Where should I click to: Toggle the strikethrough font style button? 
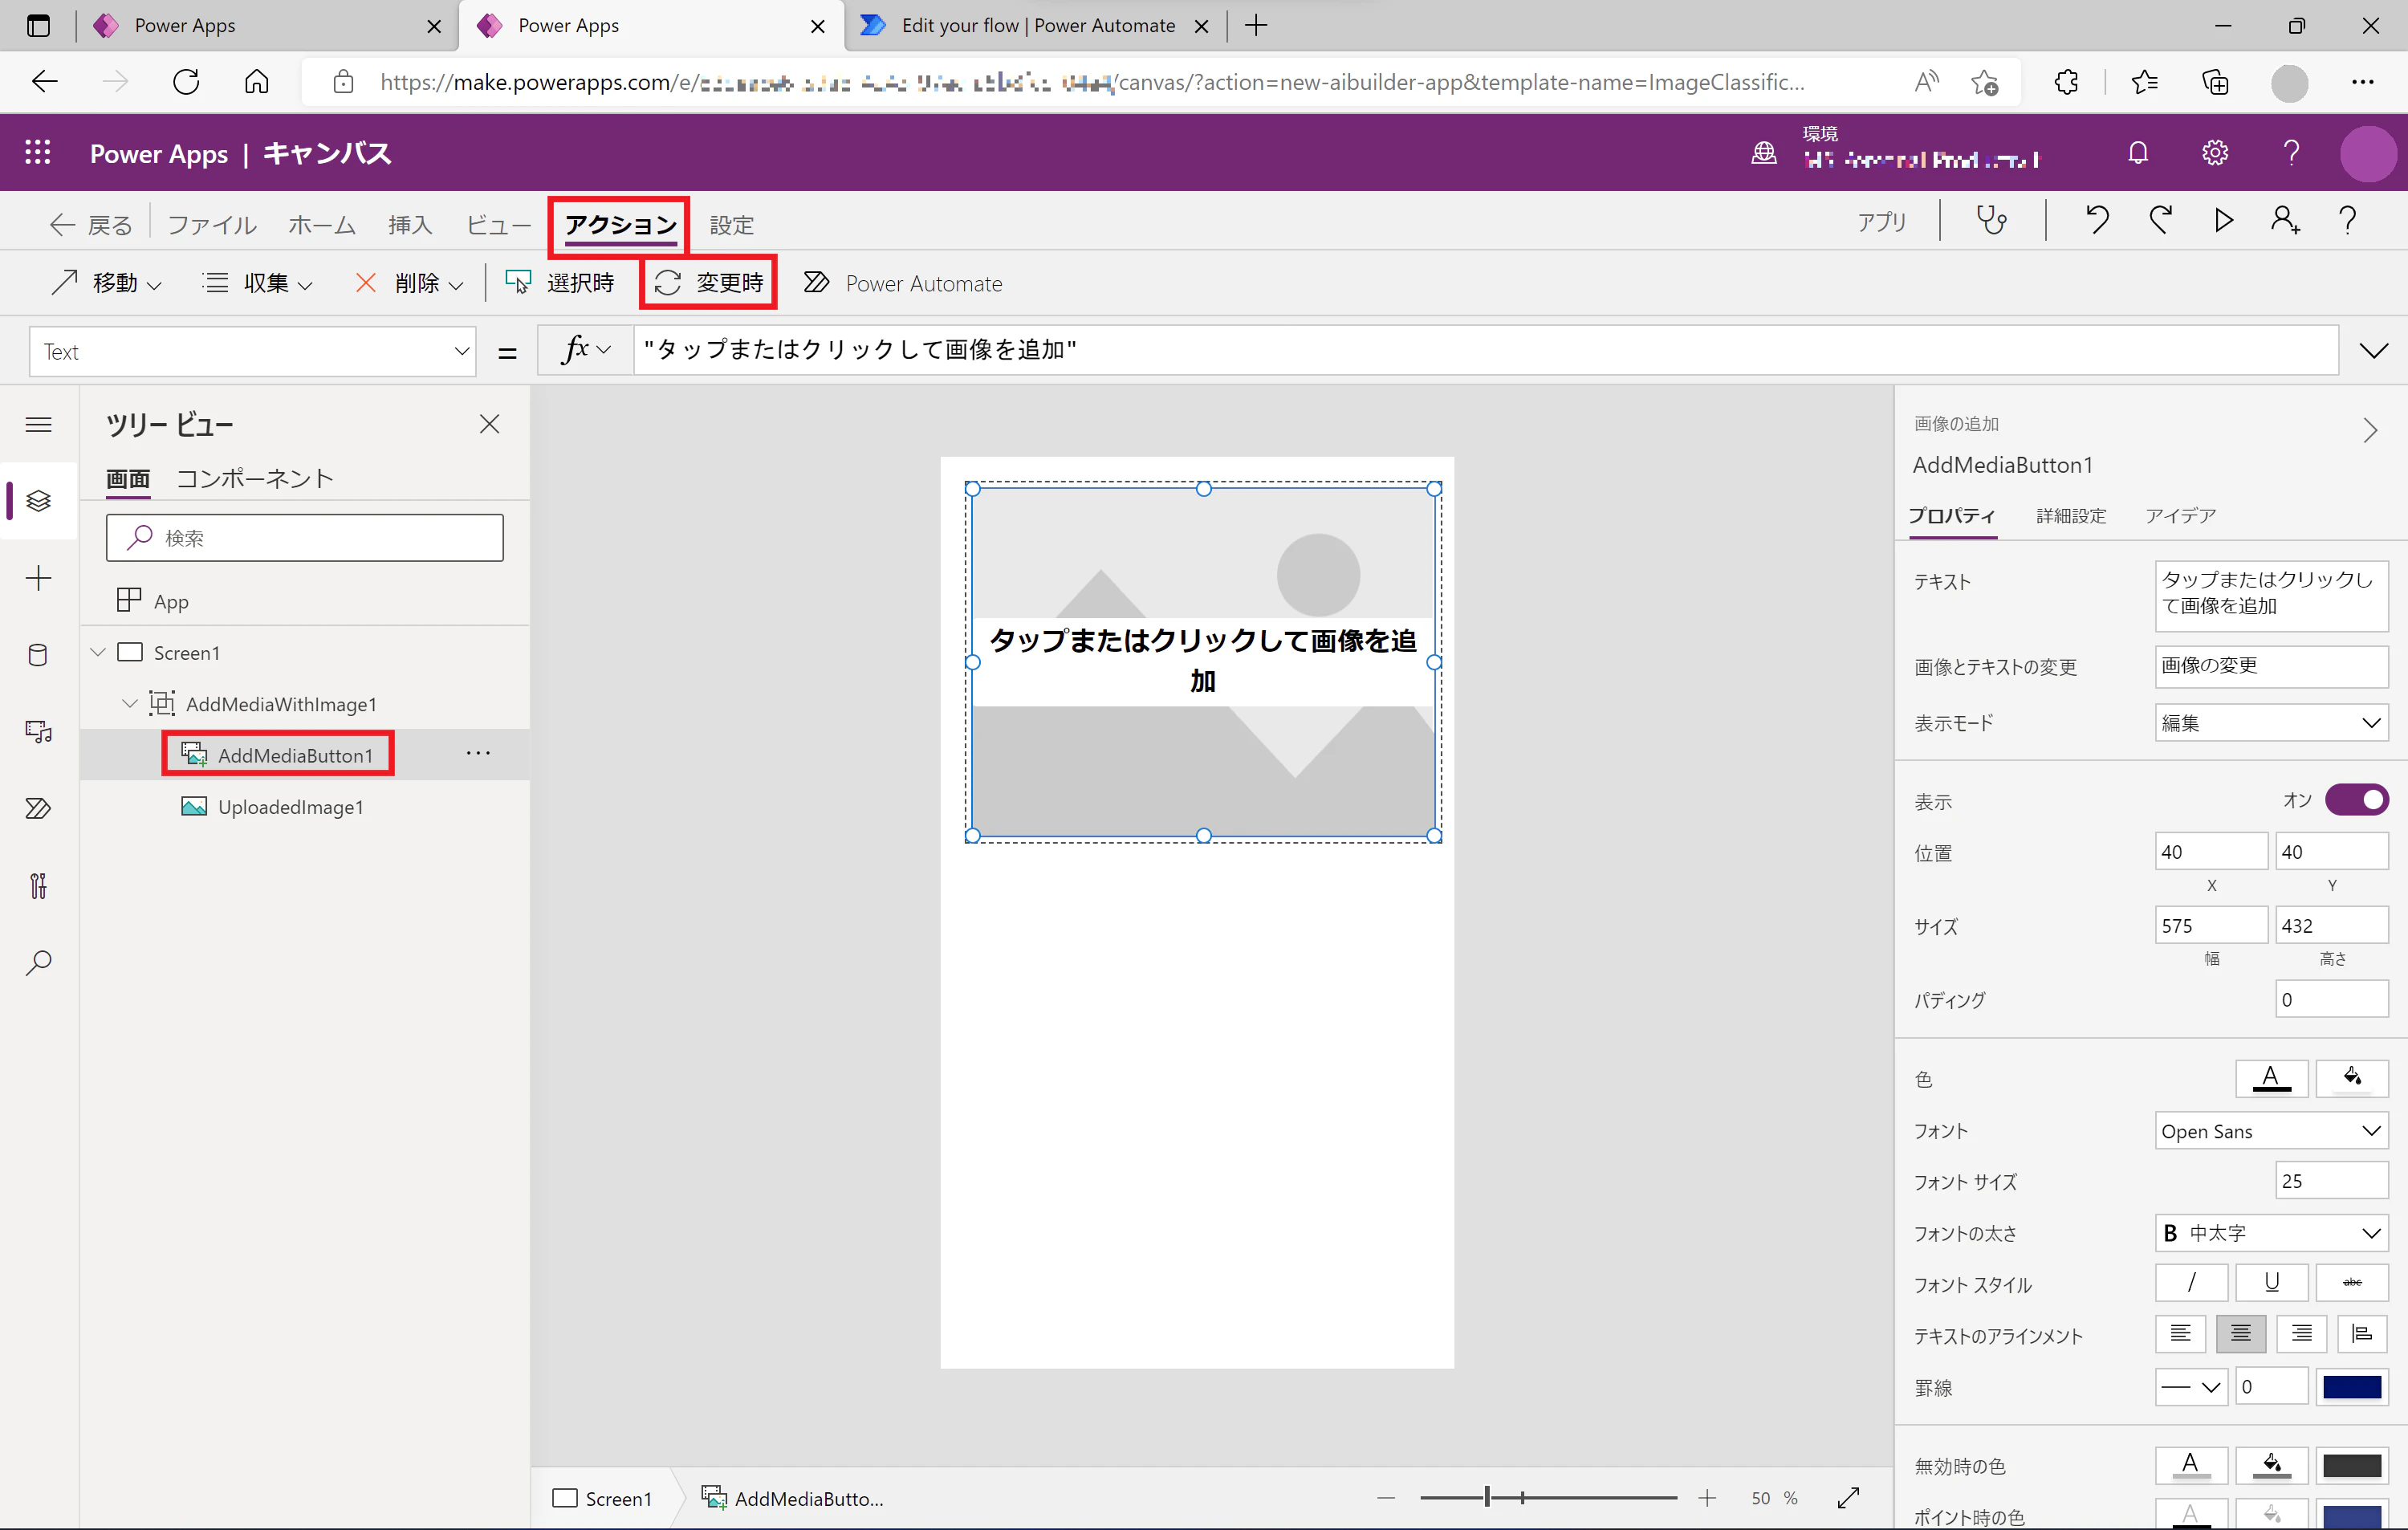(2351, 1283)
